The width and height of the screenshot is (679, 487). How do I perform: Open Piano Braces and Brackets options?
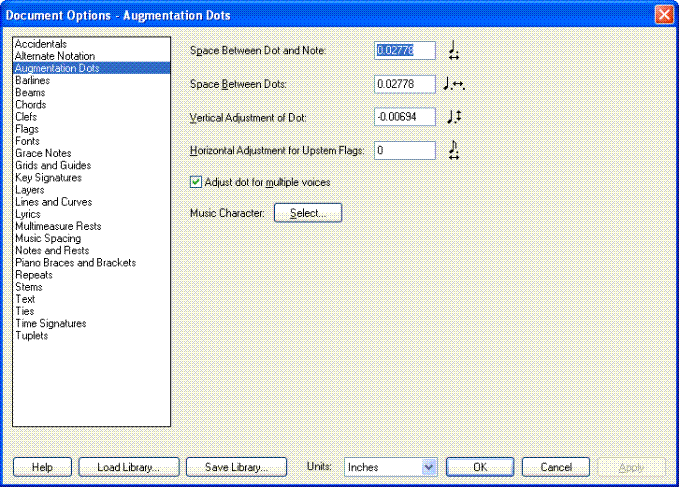coord(75,262)
